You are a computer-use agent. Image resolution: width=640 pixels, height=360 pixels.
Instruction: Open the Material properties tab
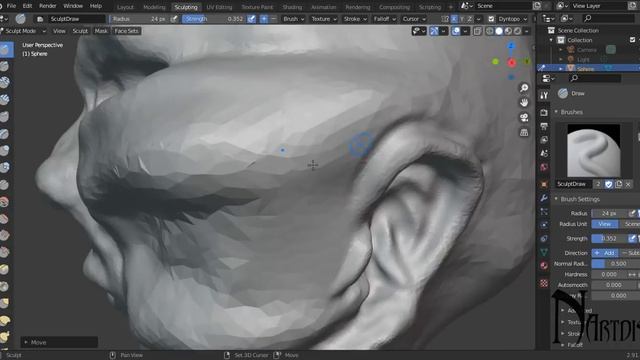[544, 266]
